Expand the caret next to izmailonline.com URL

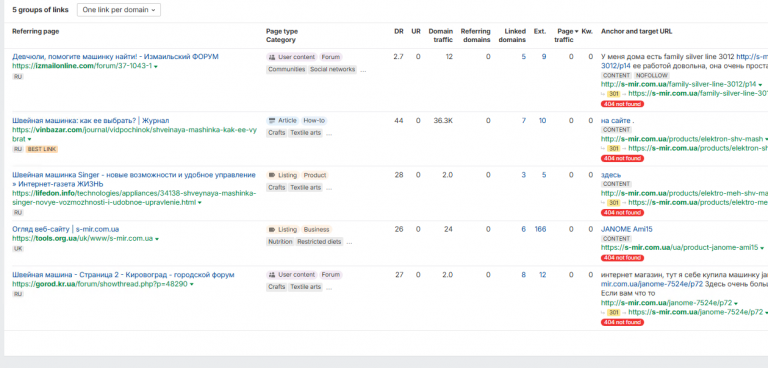click(x=156, y=67)
